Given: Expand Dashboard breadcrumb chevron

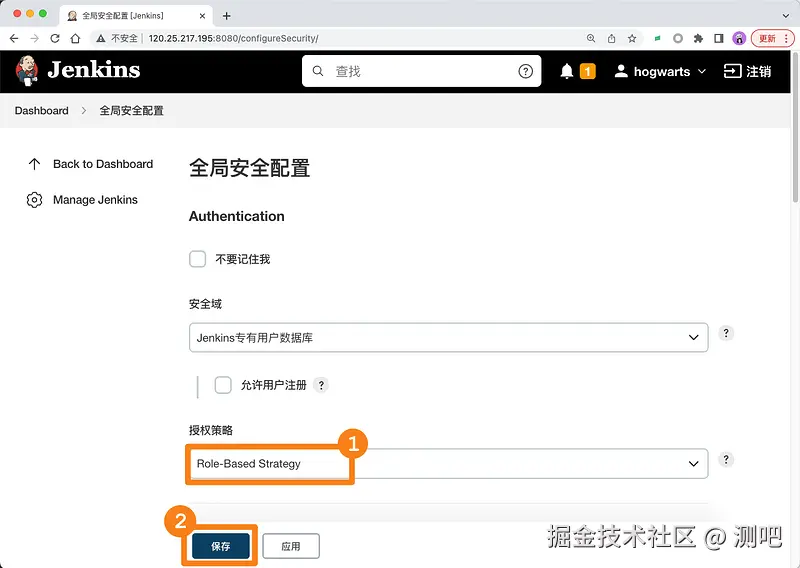Looking at the screenshot, I should (x=84, y=111).
